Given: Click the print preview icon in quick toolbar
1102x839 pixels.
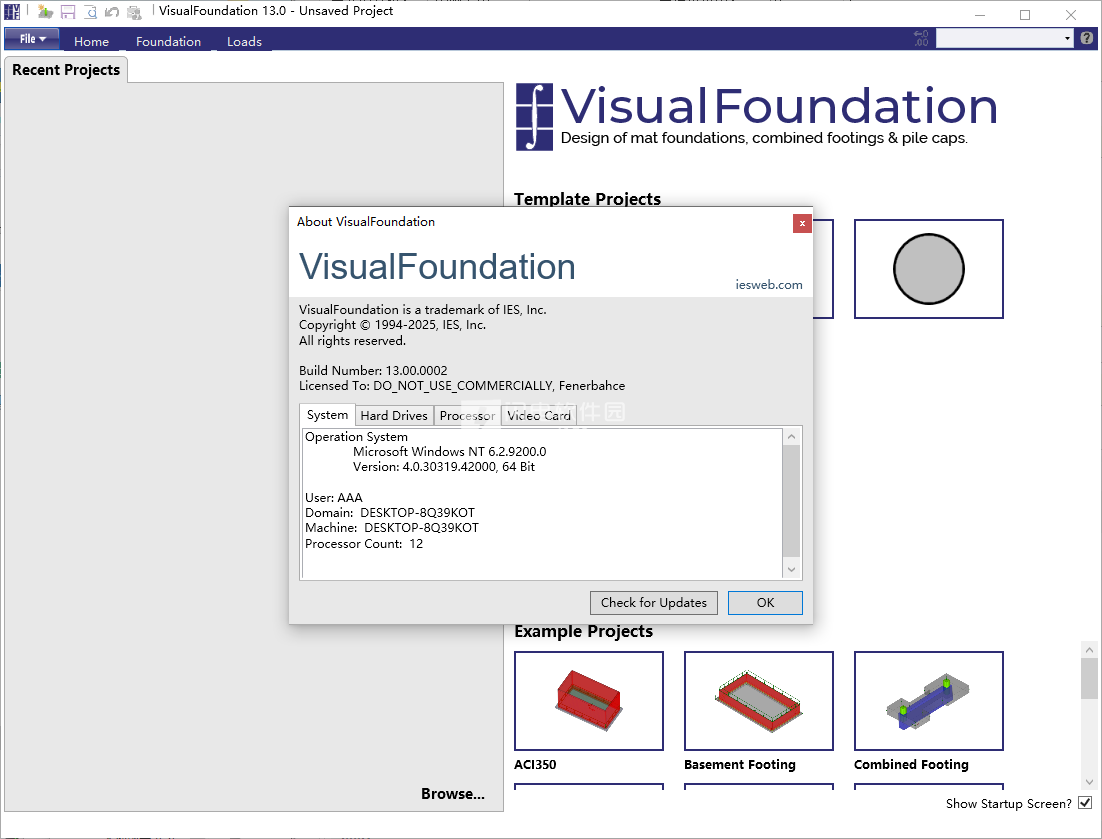Looking at the screenshot, I should pos(91,13).
